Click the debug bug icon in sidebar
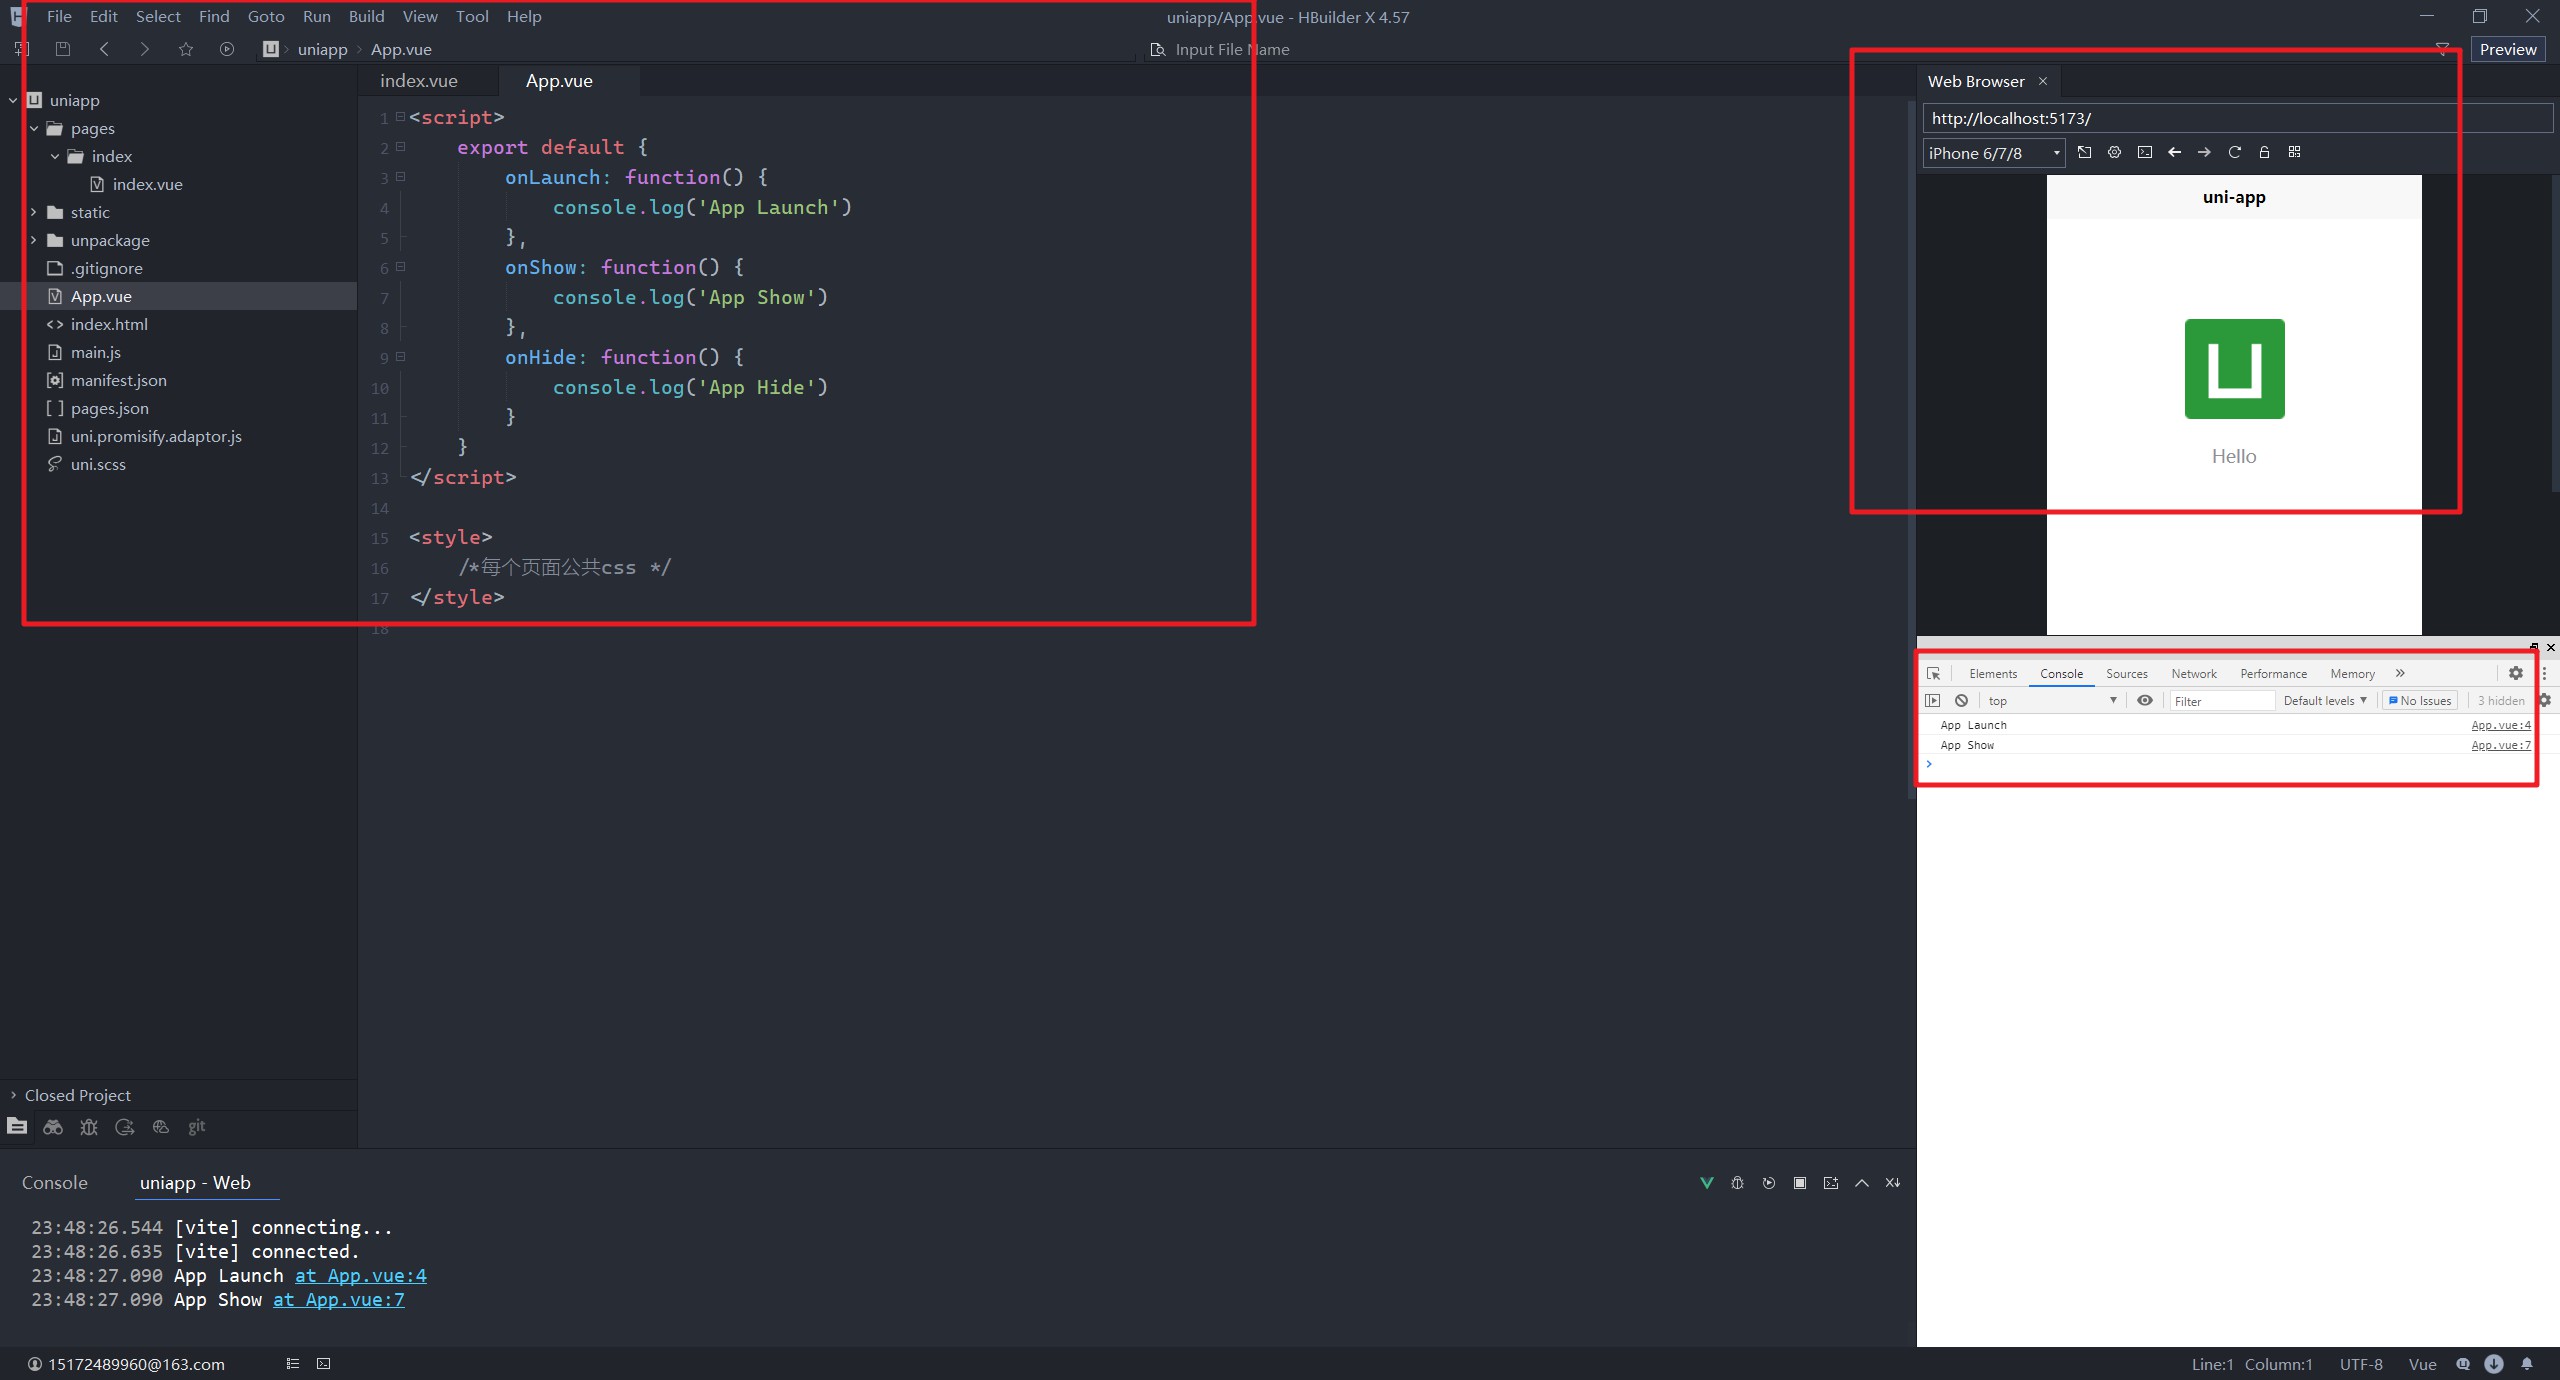The image size is (2560, 1380). [x=89, y=1127]
